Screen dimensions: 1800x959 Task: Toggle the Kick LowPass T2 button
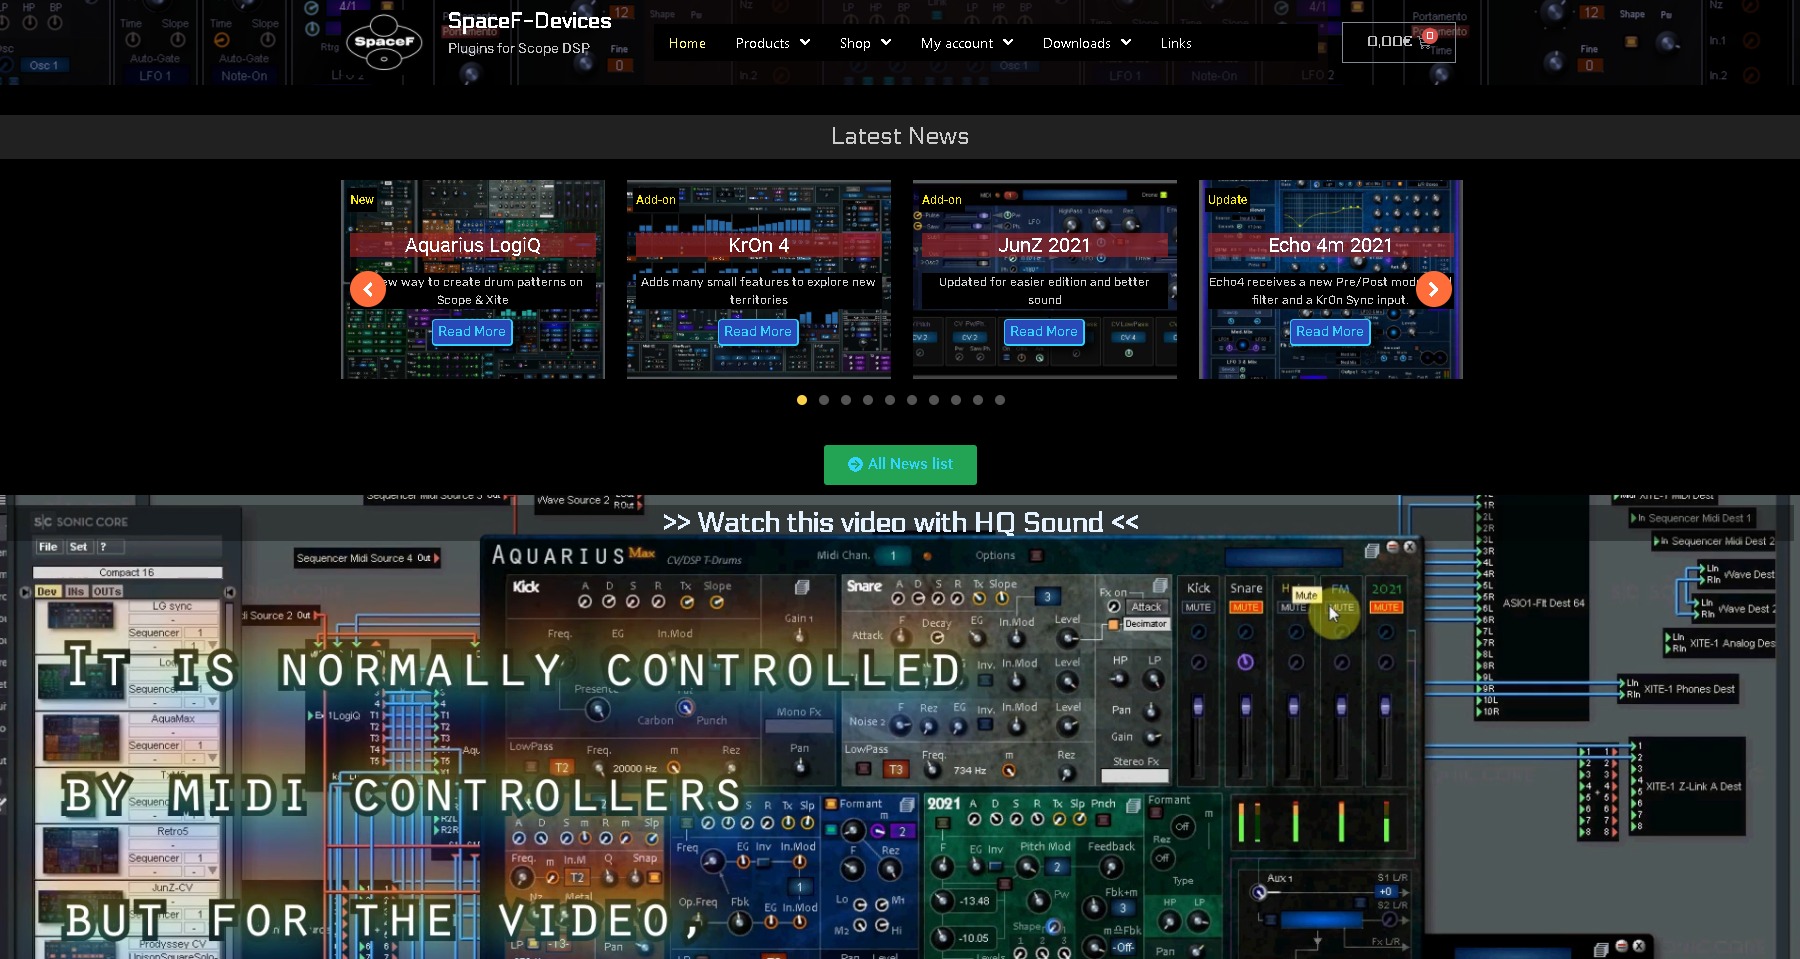(x=561, y=768)
